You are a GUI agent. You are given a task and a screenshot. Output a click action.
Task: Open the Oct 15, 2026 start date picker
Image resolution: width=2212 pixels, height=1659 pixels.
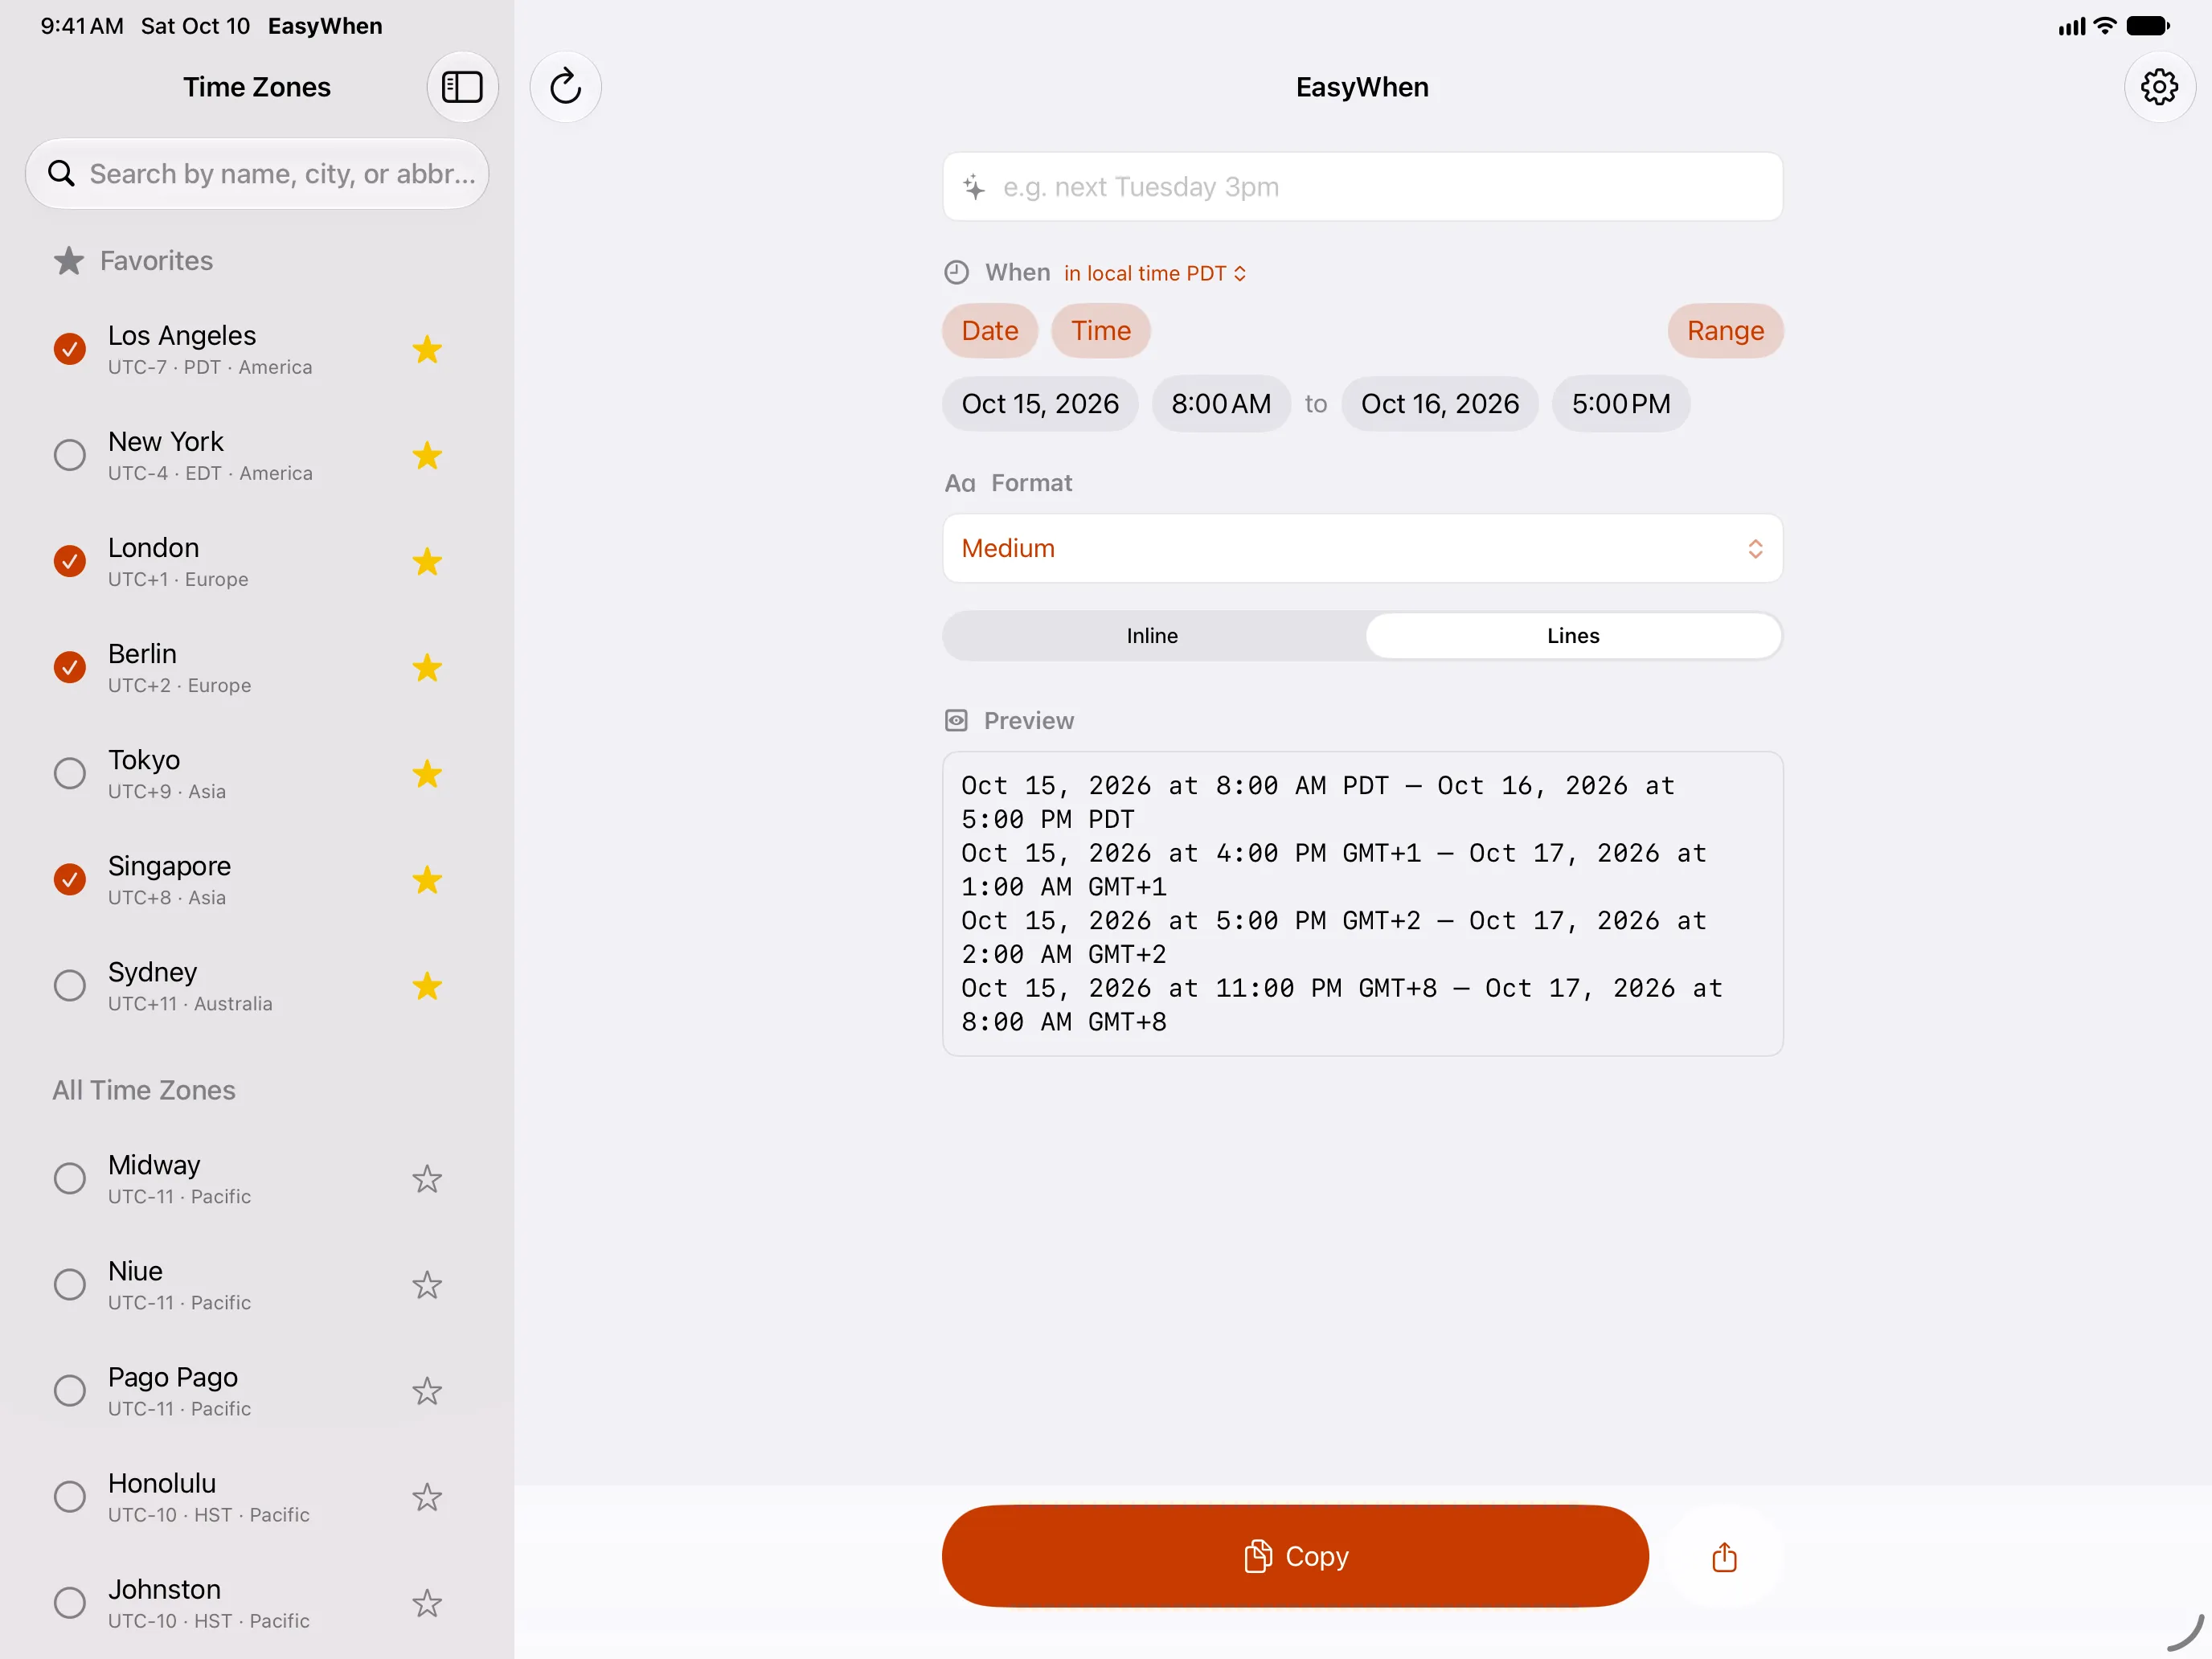[1040, 404]
